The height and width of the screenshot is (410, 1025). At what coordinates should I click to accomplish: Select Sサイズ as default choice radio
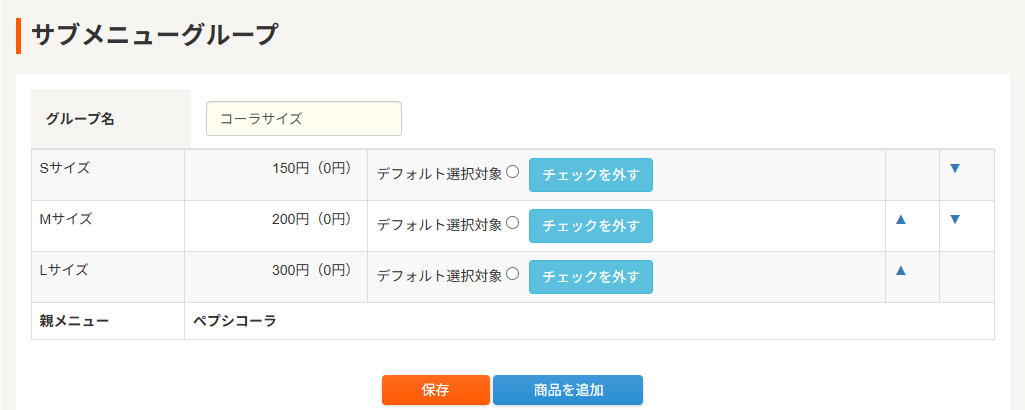(513, 171)
